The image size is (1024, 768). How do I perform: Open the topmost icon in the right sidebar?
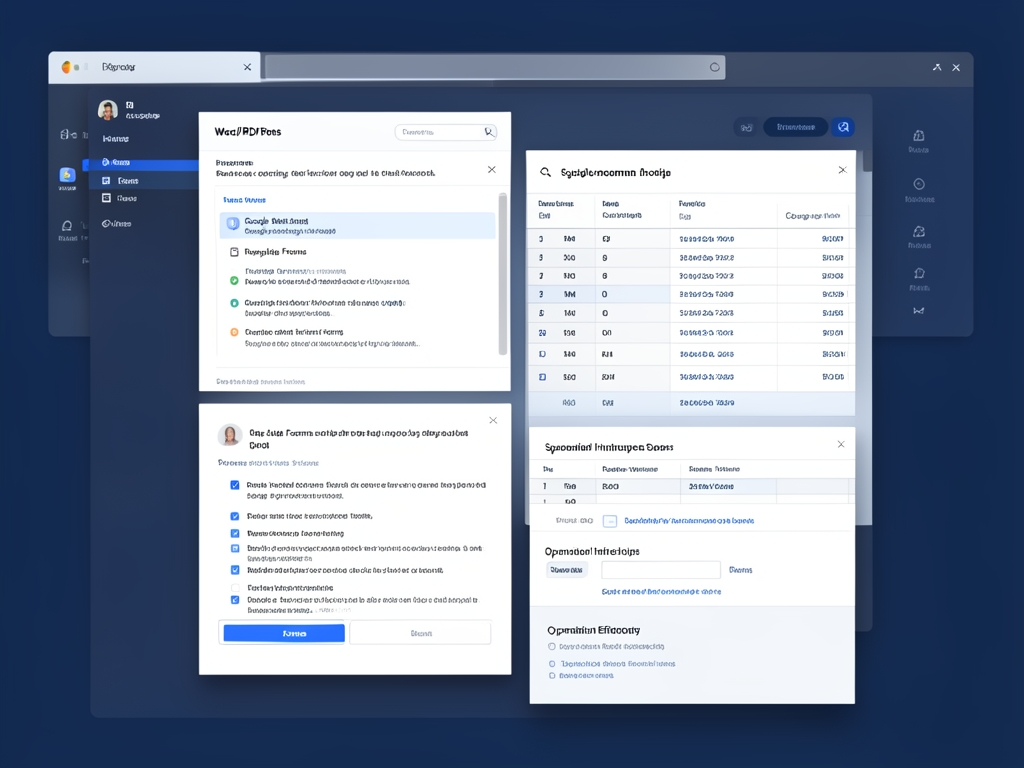[919, 136]
